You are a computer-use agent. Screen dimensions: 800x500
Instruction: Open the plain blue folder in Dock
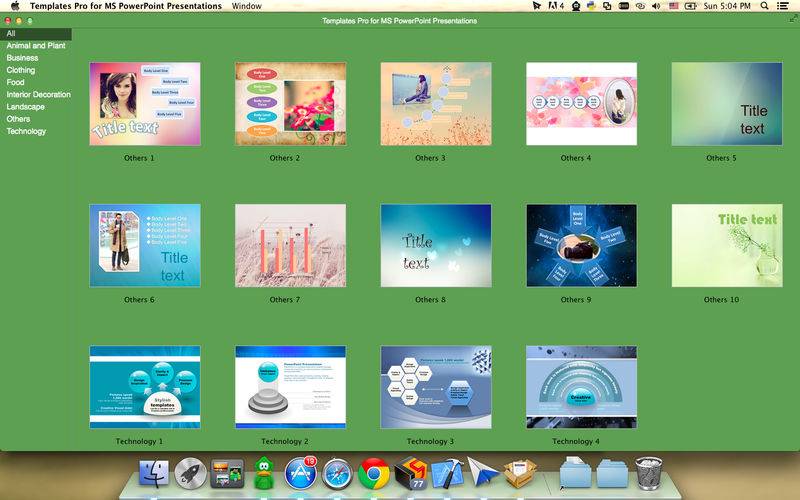point(612,473)
